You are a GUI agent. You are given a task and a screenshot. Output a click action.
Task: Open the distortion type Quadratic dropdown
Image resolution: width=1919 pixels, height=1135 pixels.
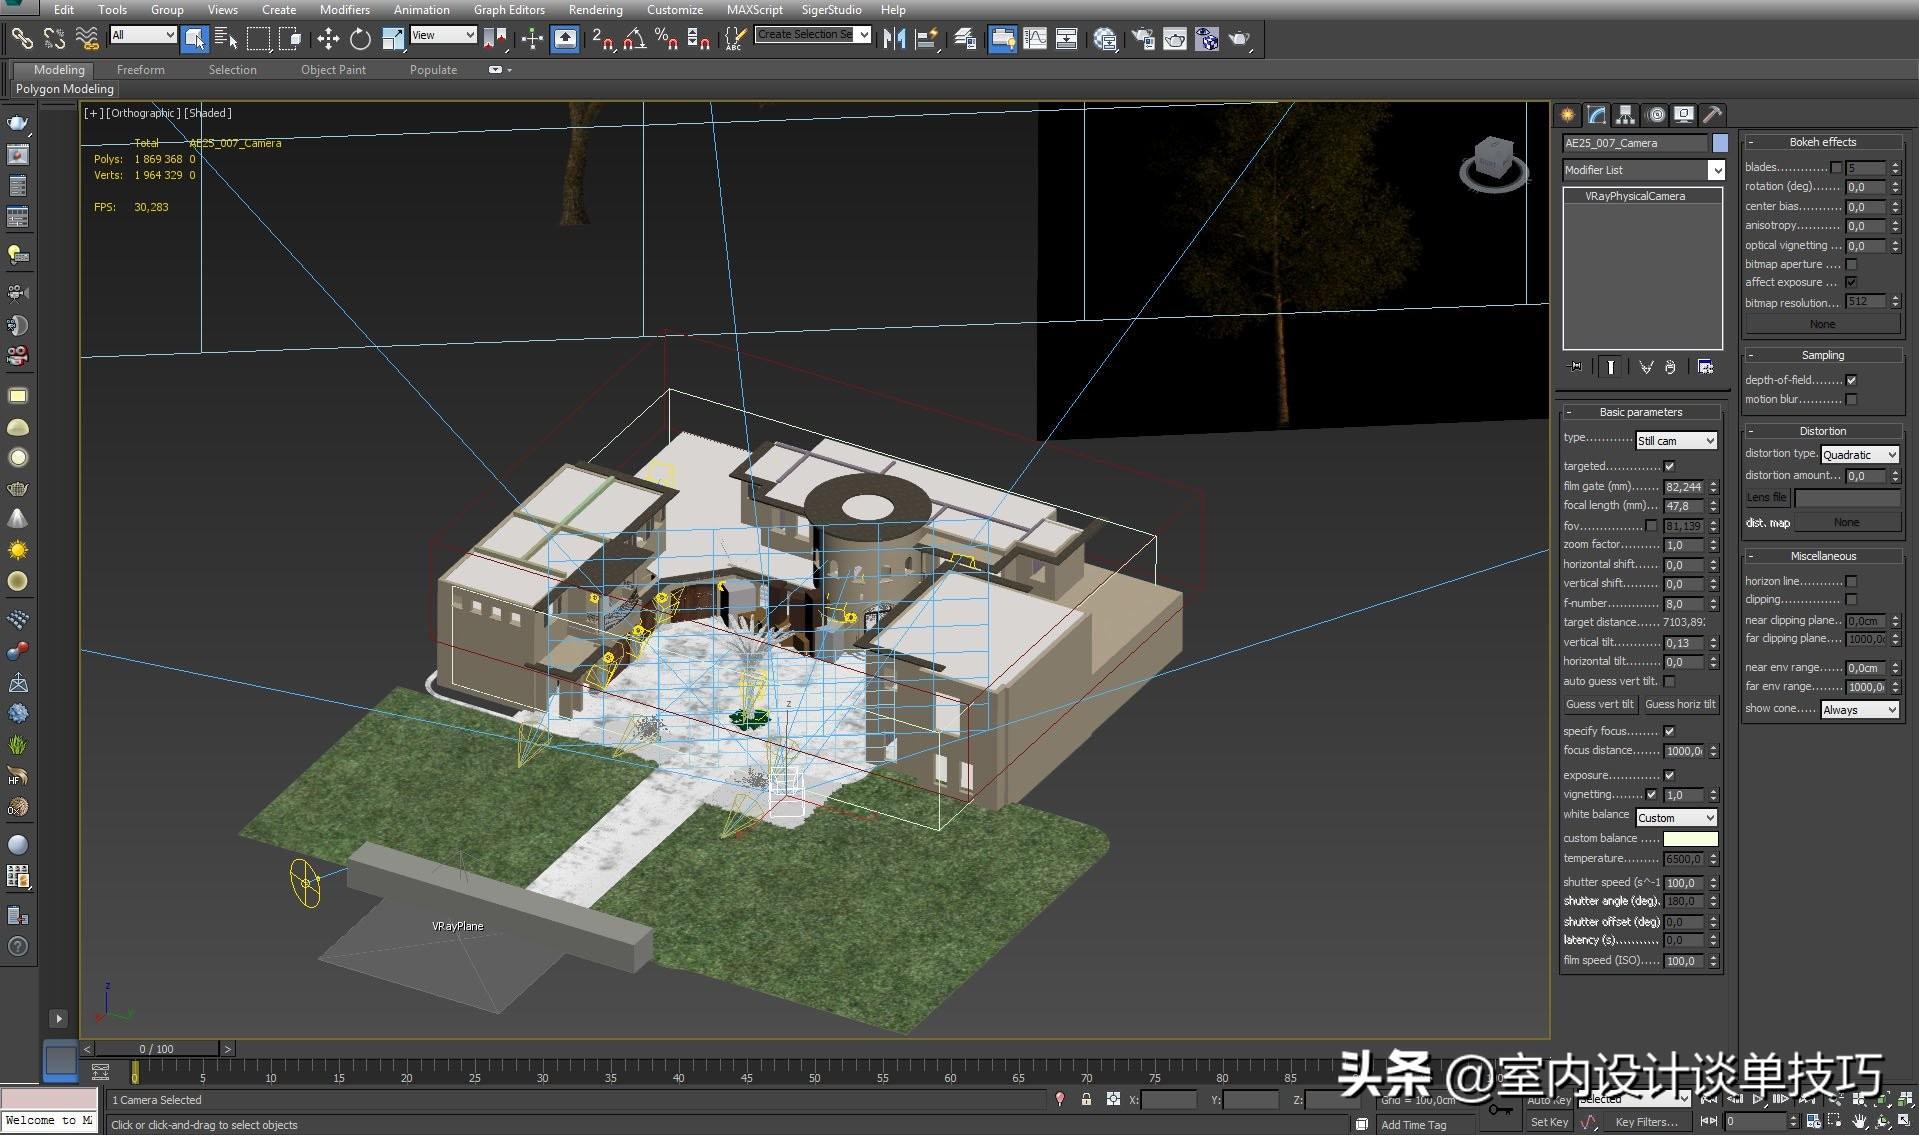point(1859,454)
